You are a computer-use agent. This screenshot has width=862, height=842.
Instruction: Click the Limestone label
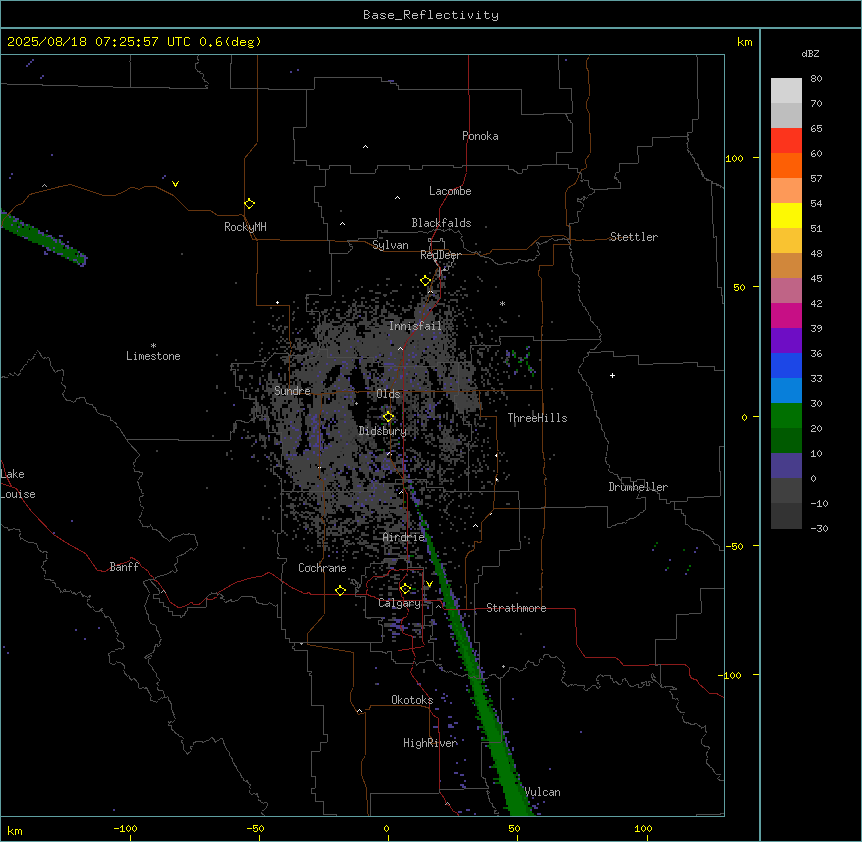point(153,356)
